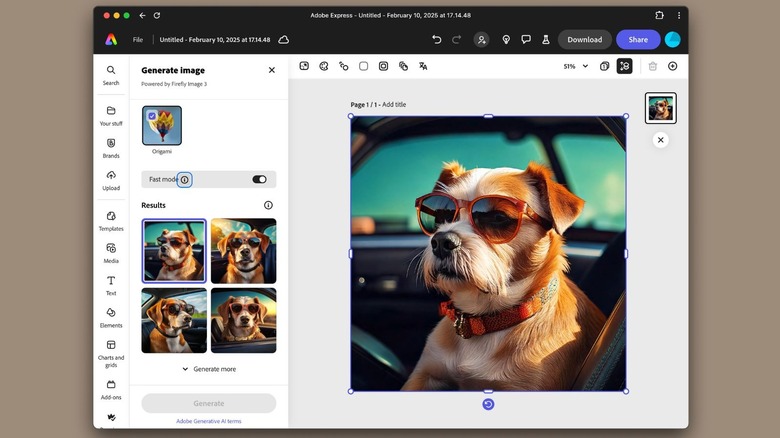
Task: Open Adobe Generative AI terms link
Action: pyautogui.click(x=208, y=421)
